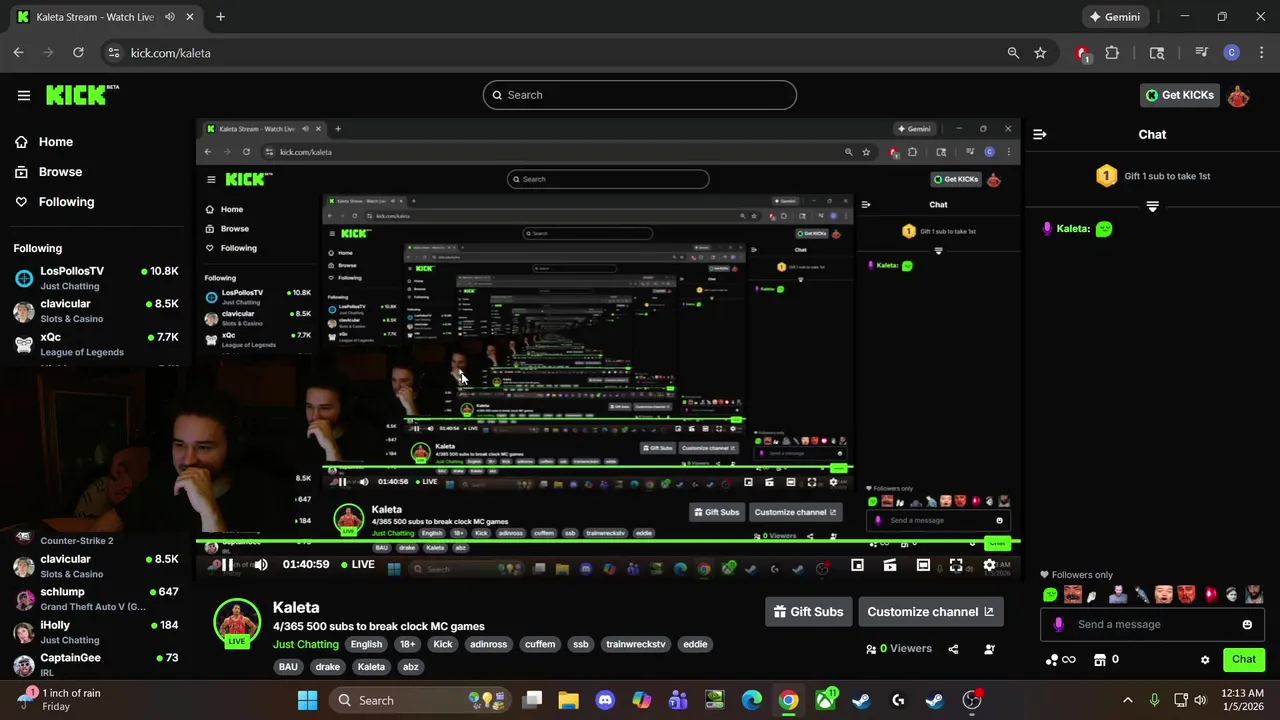
Task: Pause the live stream
Action: [x=227, y=565]
